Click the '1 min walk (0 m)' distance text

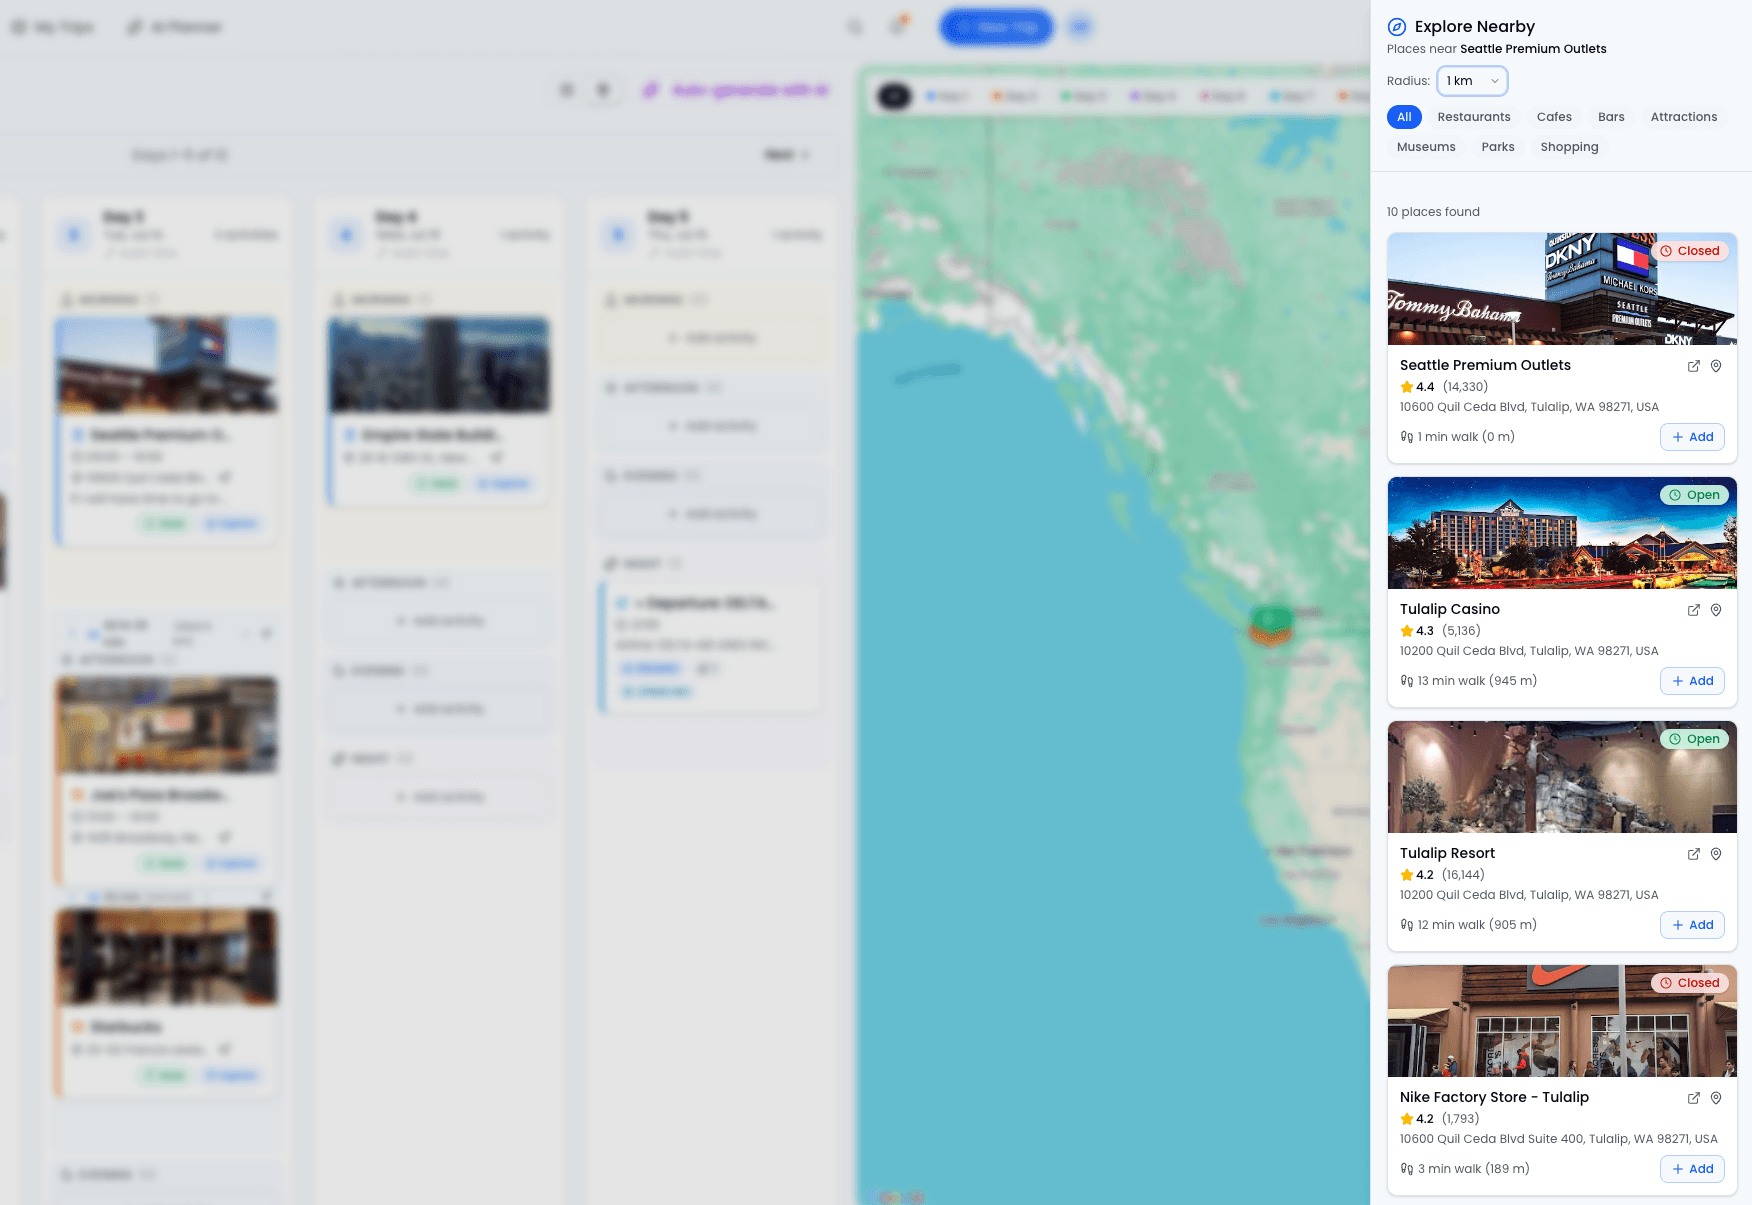tap(1466, 437)
